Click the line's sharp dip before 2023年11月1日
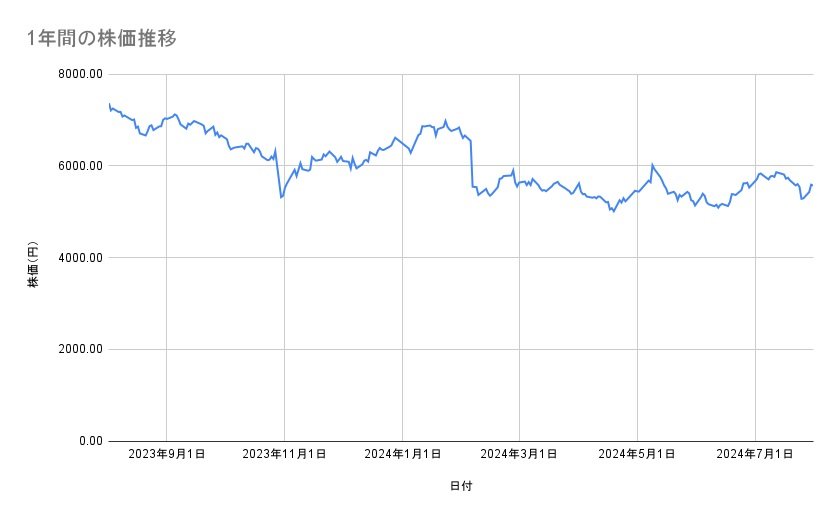 [x=281, y=197]
